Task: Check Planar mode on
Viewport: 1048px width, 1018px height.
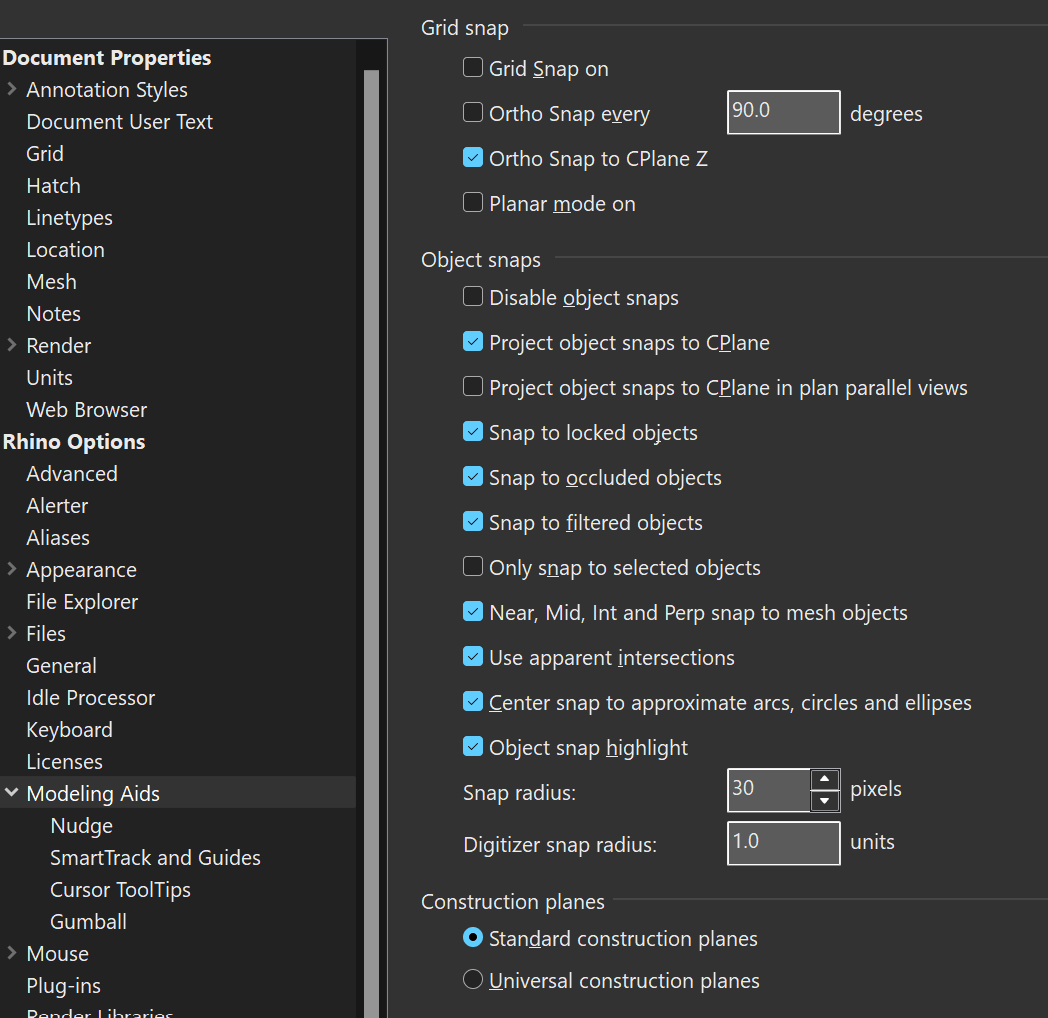Action: click(473, 202)
